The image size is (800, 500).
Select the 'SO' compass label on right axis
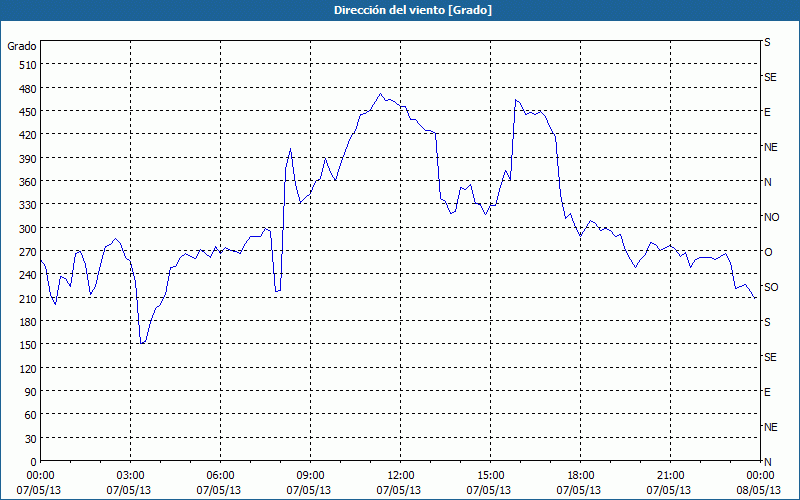click(x=771, y=287)
